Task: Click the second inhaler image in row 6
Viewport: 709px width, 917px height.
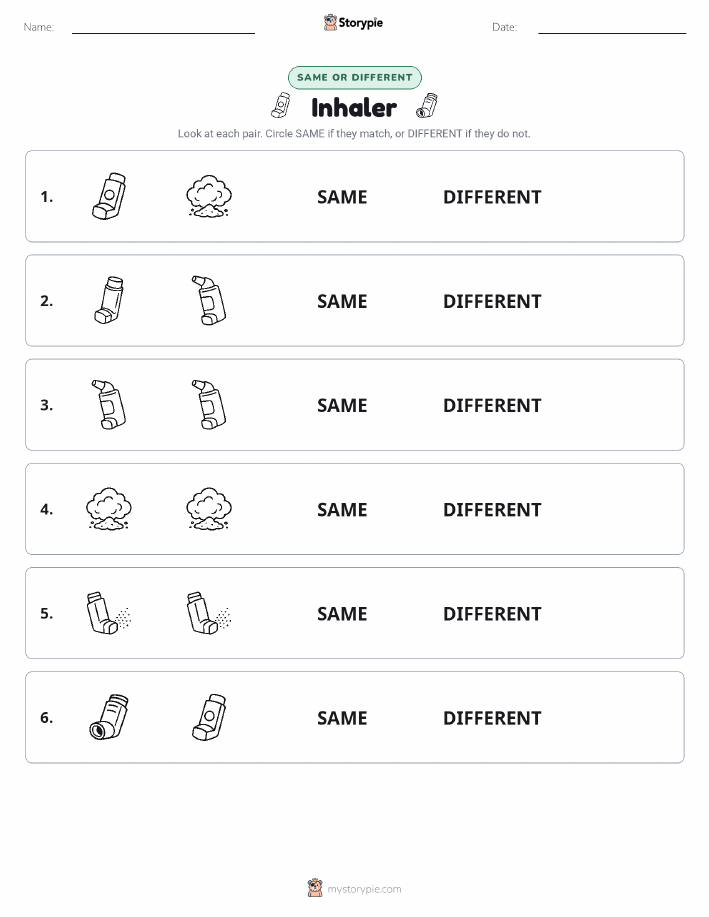Action: click(209, 717)
